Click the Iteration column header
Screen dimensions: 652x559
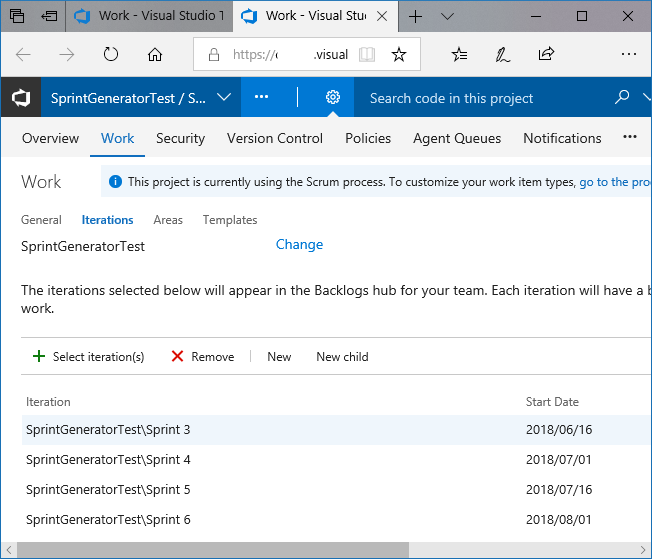tap(48, 402)
